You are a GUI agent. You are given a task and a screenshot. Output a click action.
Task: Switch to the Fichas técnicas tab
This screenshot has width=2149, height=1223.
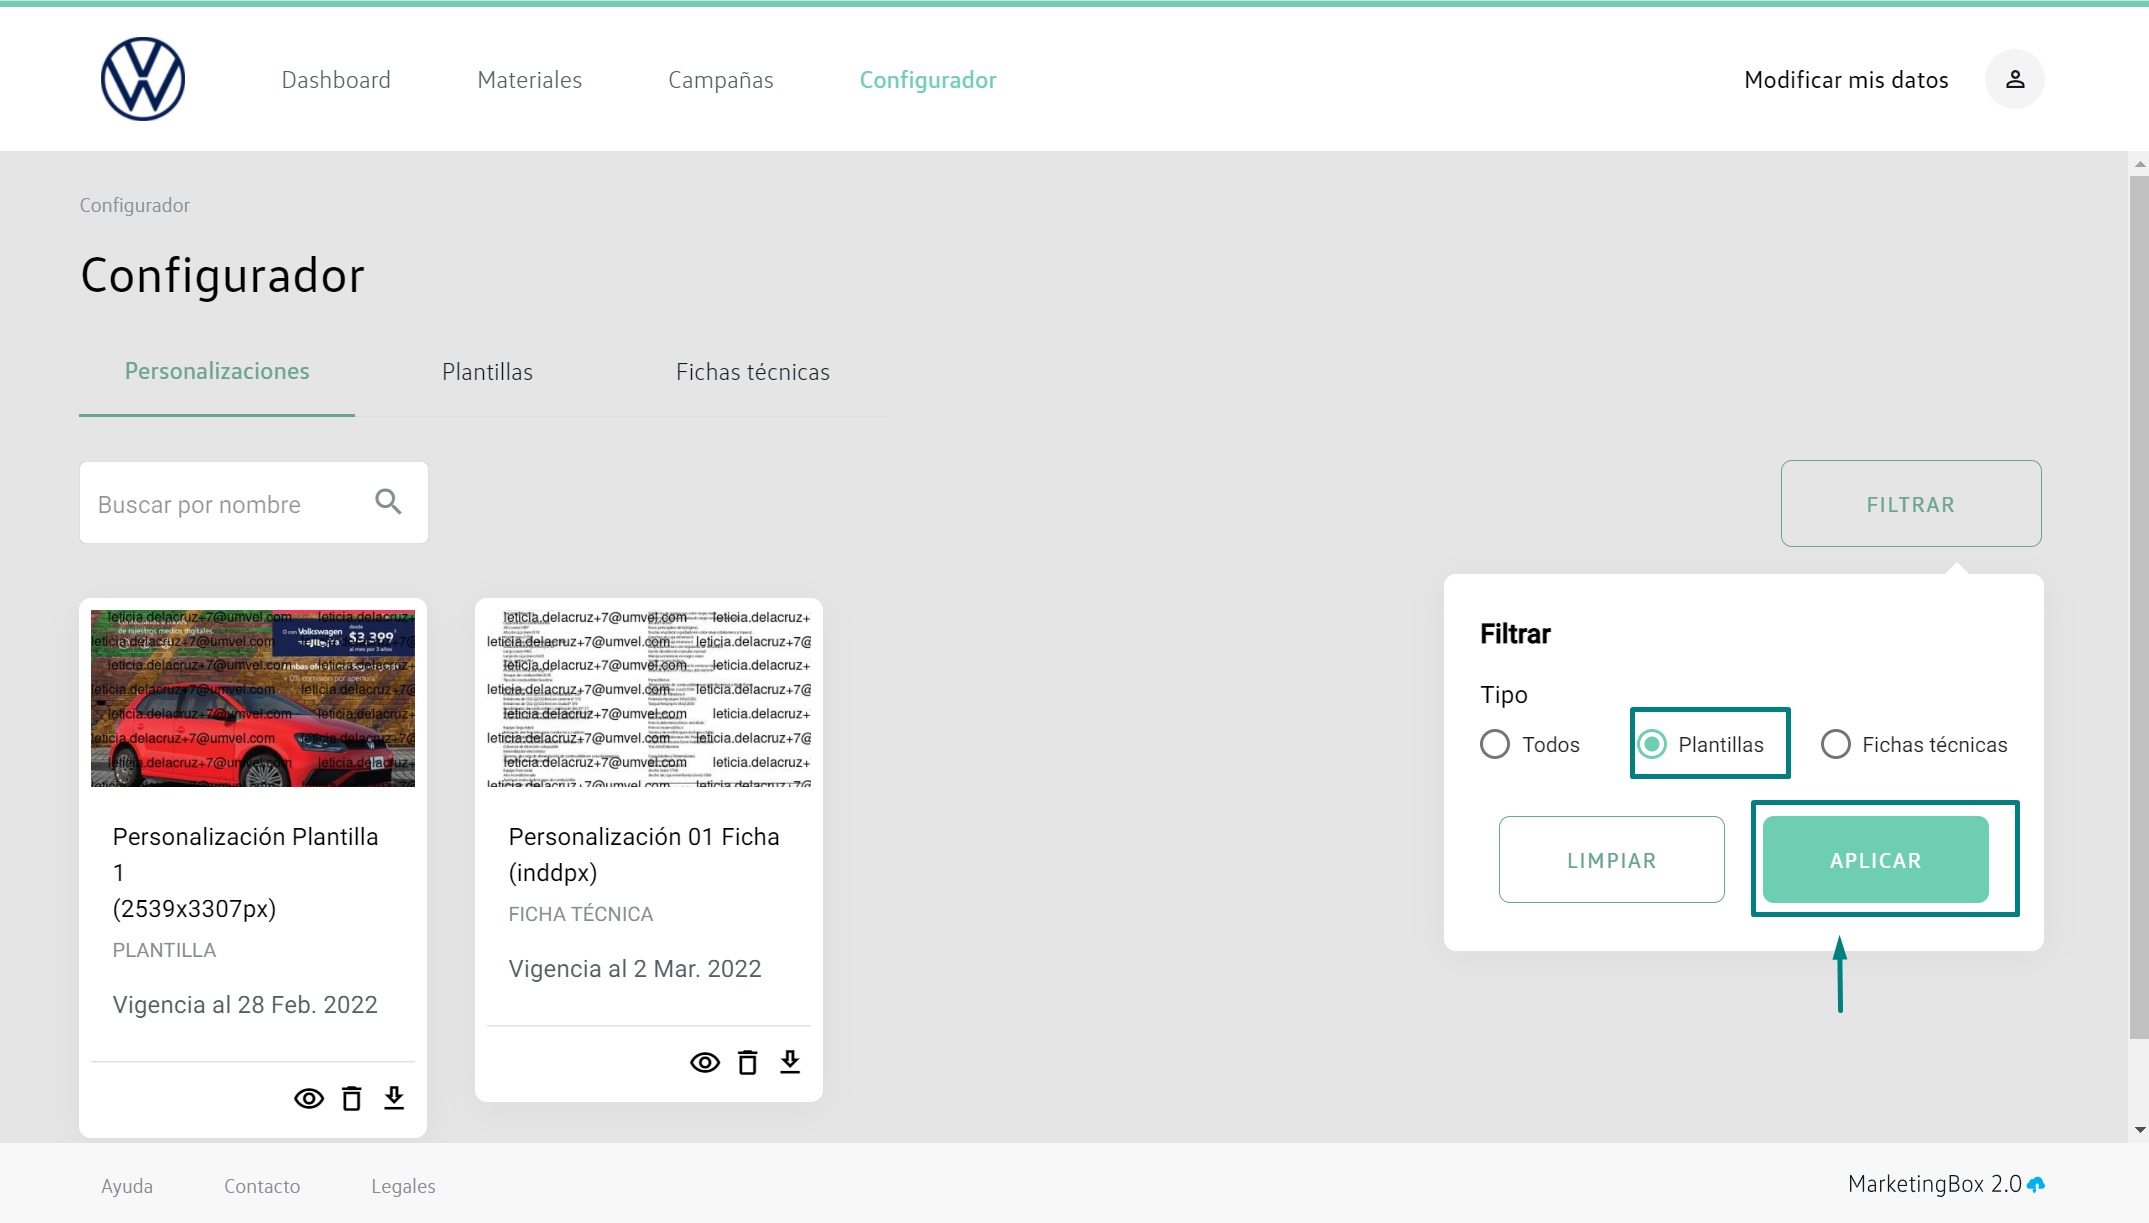[752, 372]
